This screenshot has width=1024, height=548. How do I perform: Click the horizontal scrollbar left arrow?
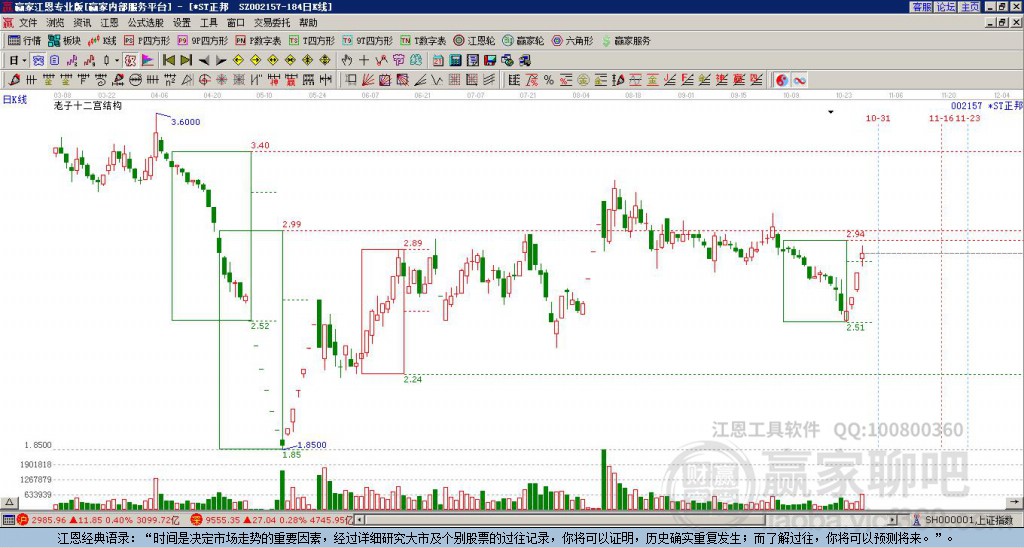point(359,521)
